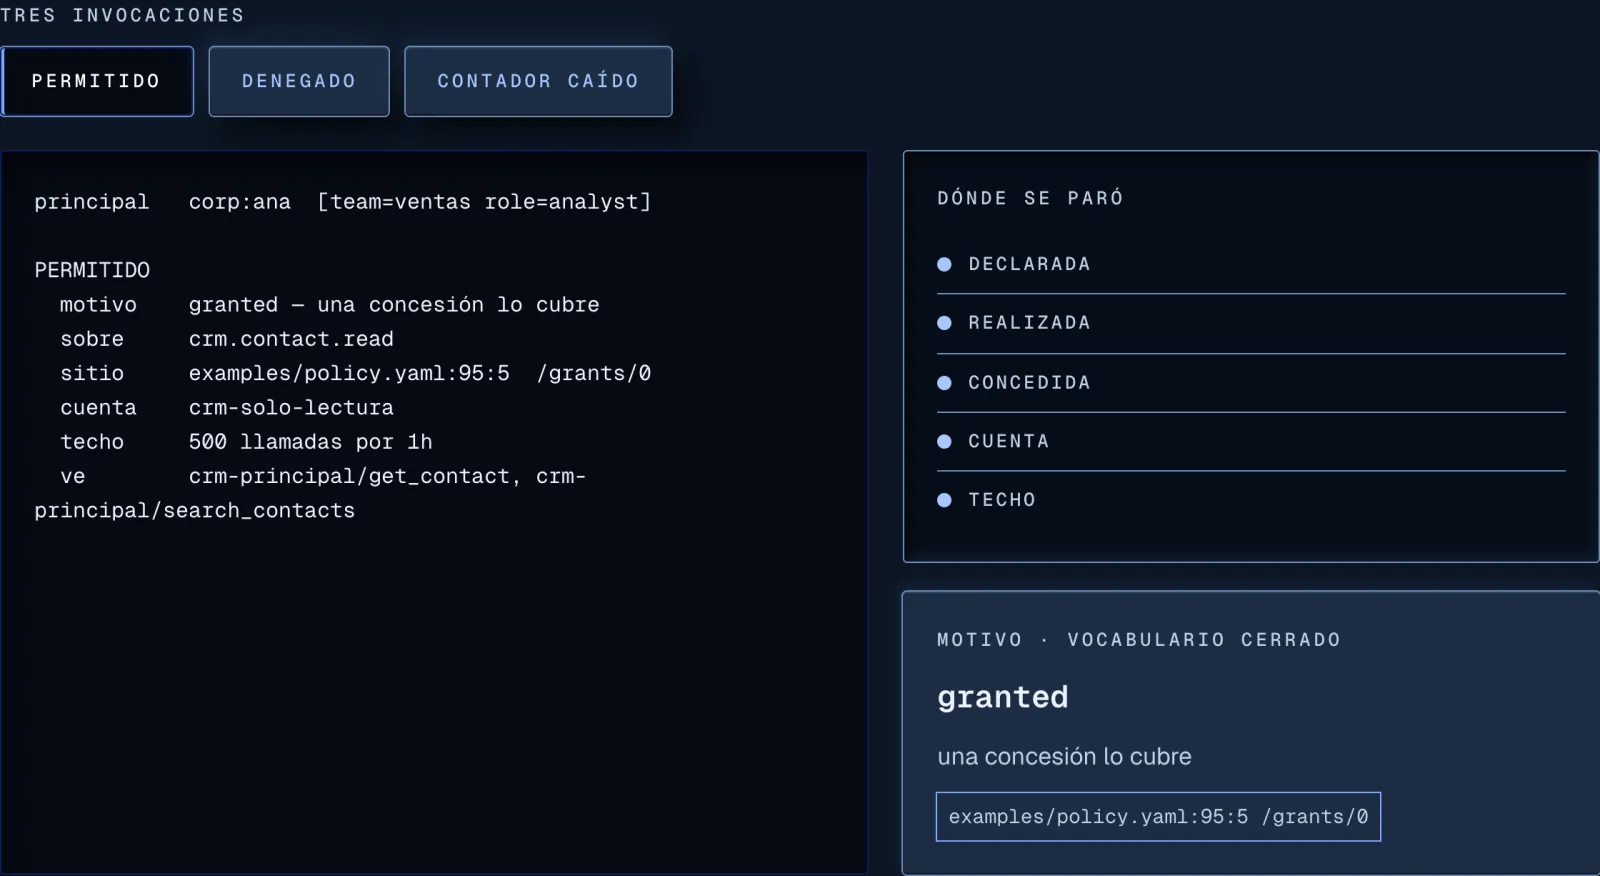Click 'granted — una concesión lo cubre' in output
Viewport: 1600px width, 876px height.
[394, 305]
